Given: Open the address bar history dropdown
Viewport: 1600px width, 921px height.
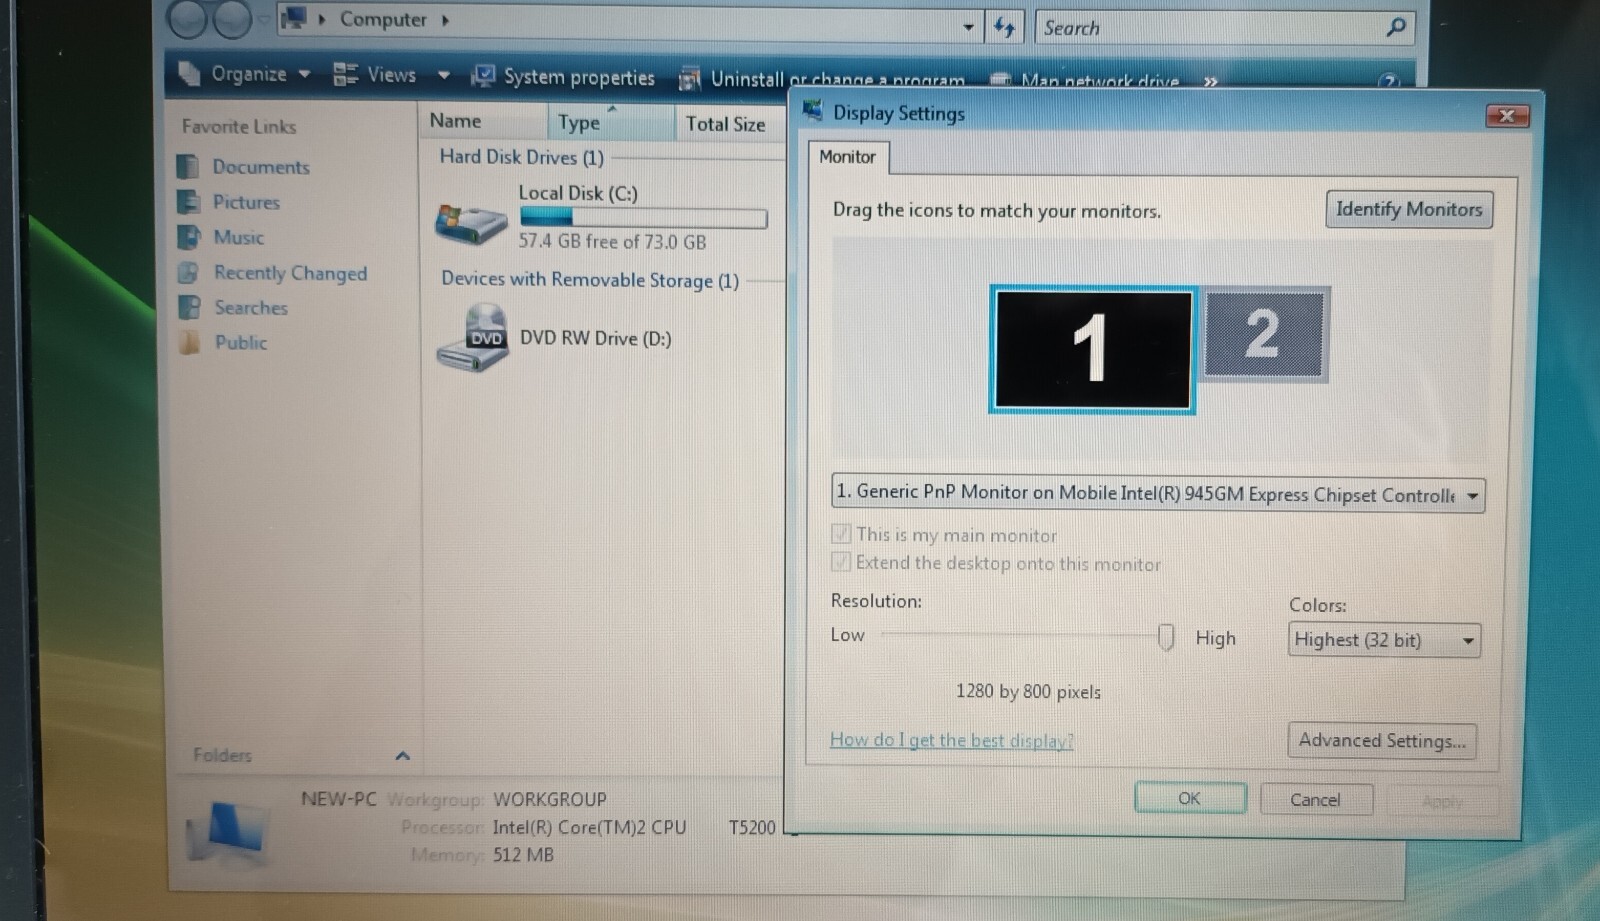Looking at the screenshot, I should click(x=968, y=27).
